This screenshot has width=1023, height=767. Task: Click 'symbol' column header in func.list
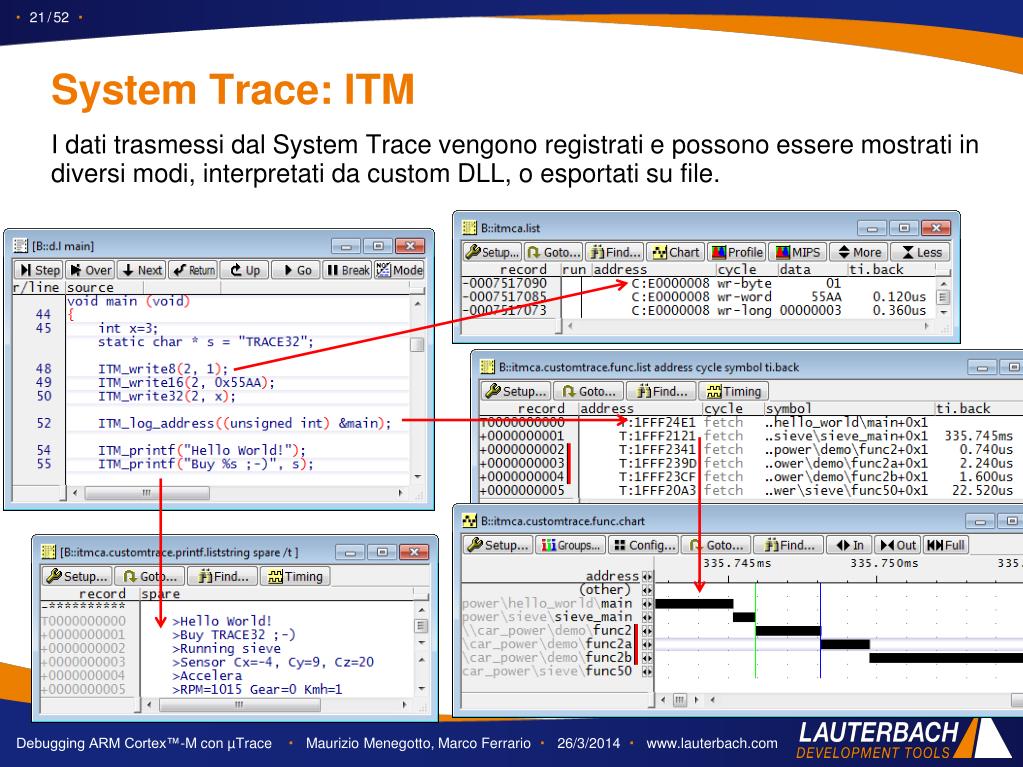[789, 408]
